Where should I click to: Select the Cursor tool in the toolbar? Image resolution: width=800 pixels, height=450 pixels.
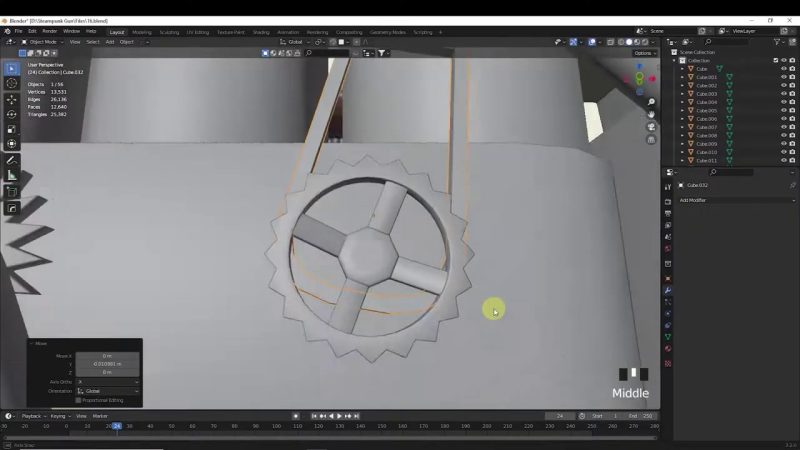coord(12,84)
